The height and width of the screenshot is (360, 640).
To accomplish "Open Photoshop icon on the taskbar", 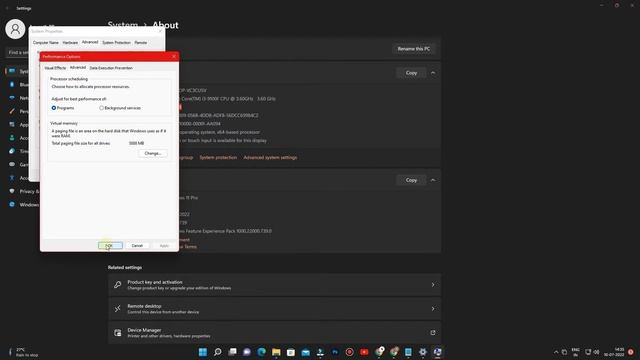I will pos(335,352).
